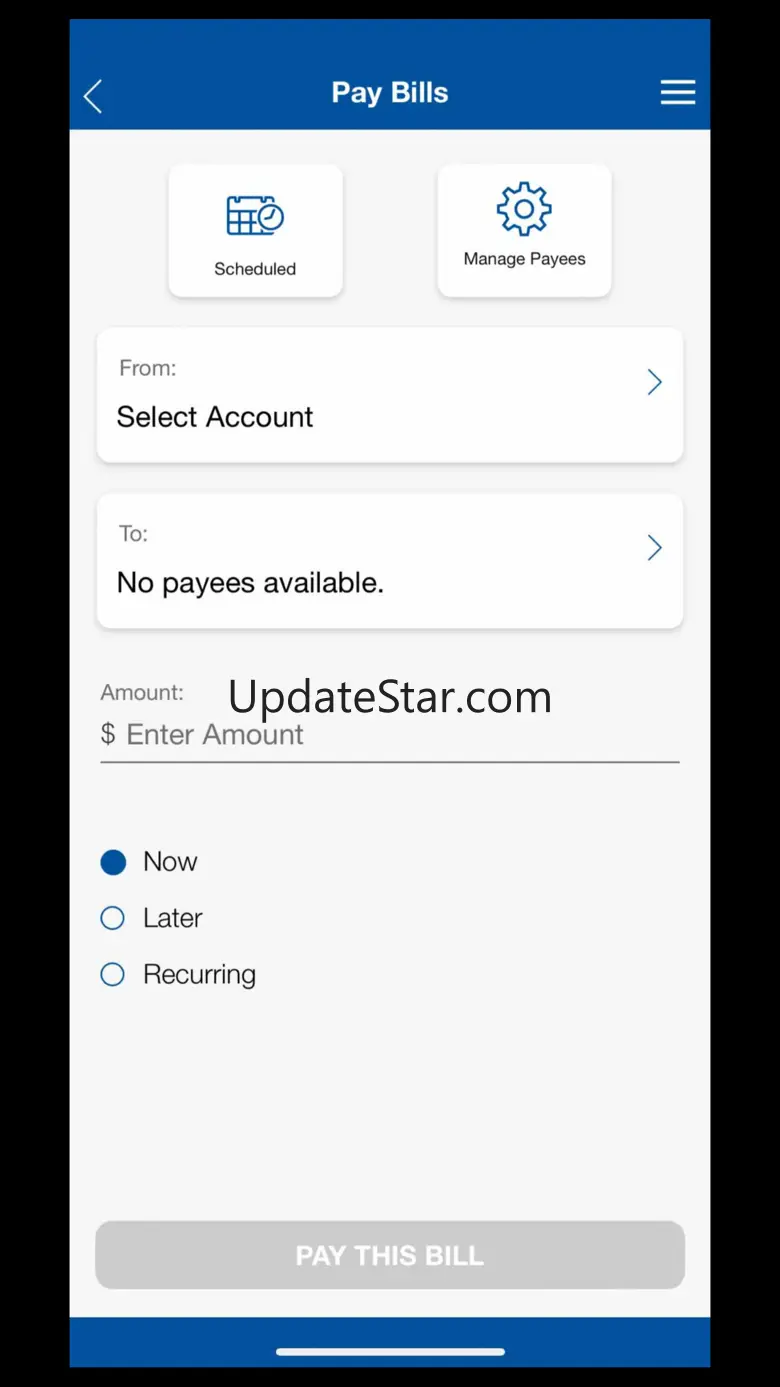Open the Select Account dropdown

[x=390, y=395]
